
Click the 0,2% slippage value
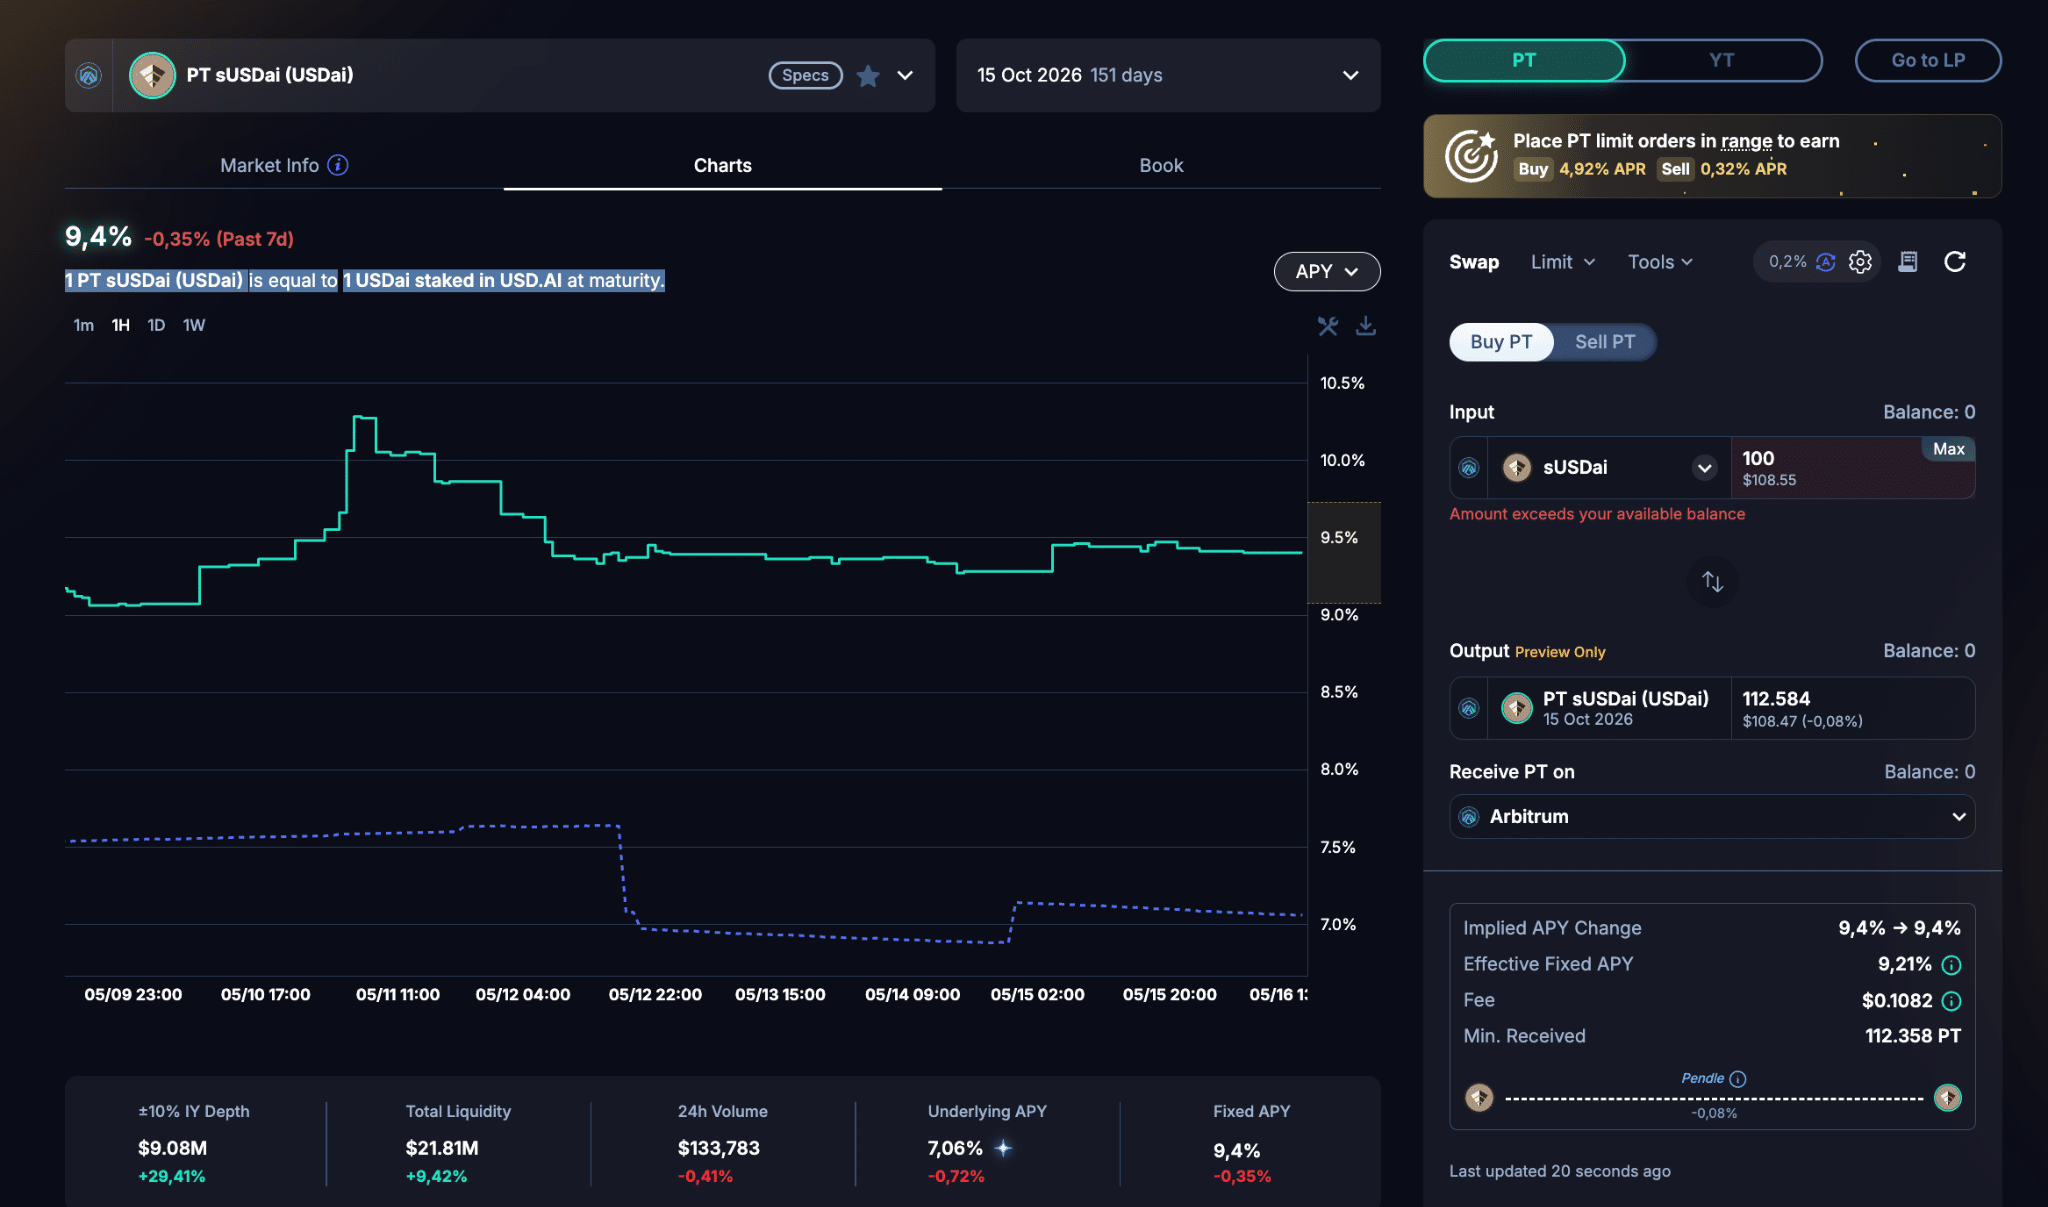pyautogui.click(x=1788, y=262)
